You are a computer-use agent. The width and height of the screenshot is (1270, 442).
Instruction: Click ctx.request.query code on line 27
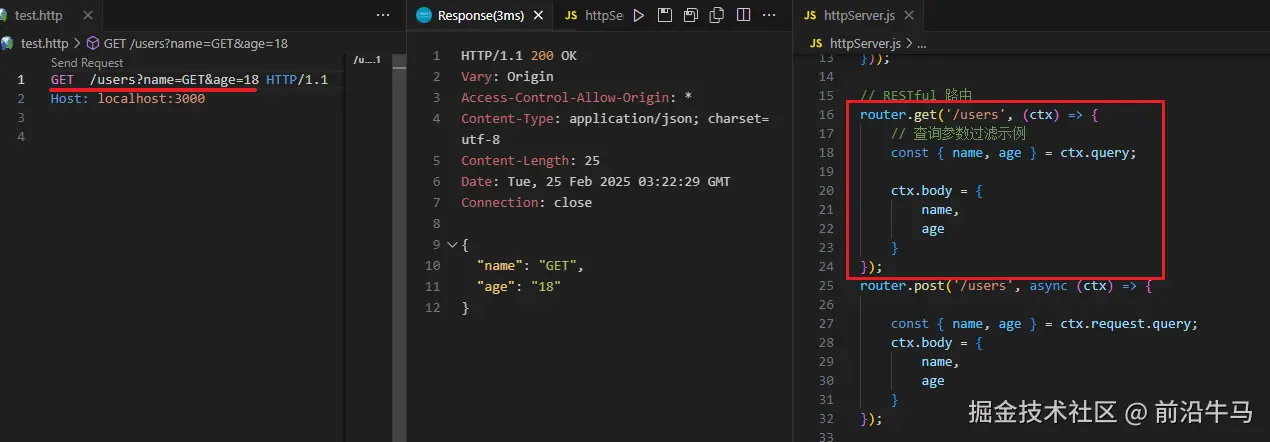pos(1045,324)
